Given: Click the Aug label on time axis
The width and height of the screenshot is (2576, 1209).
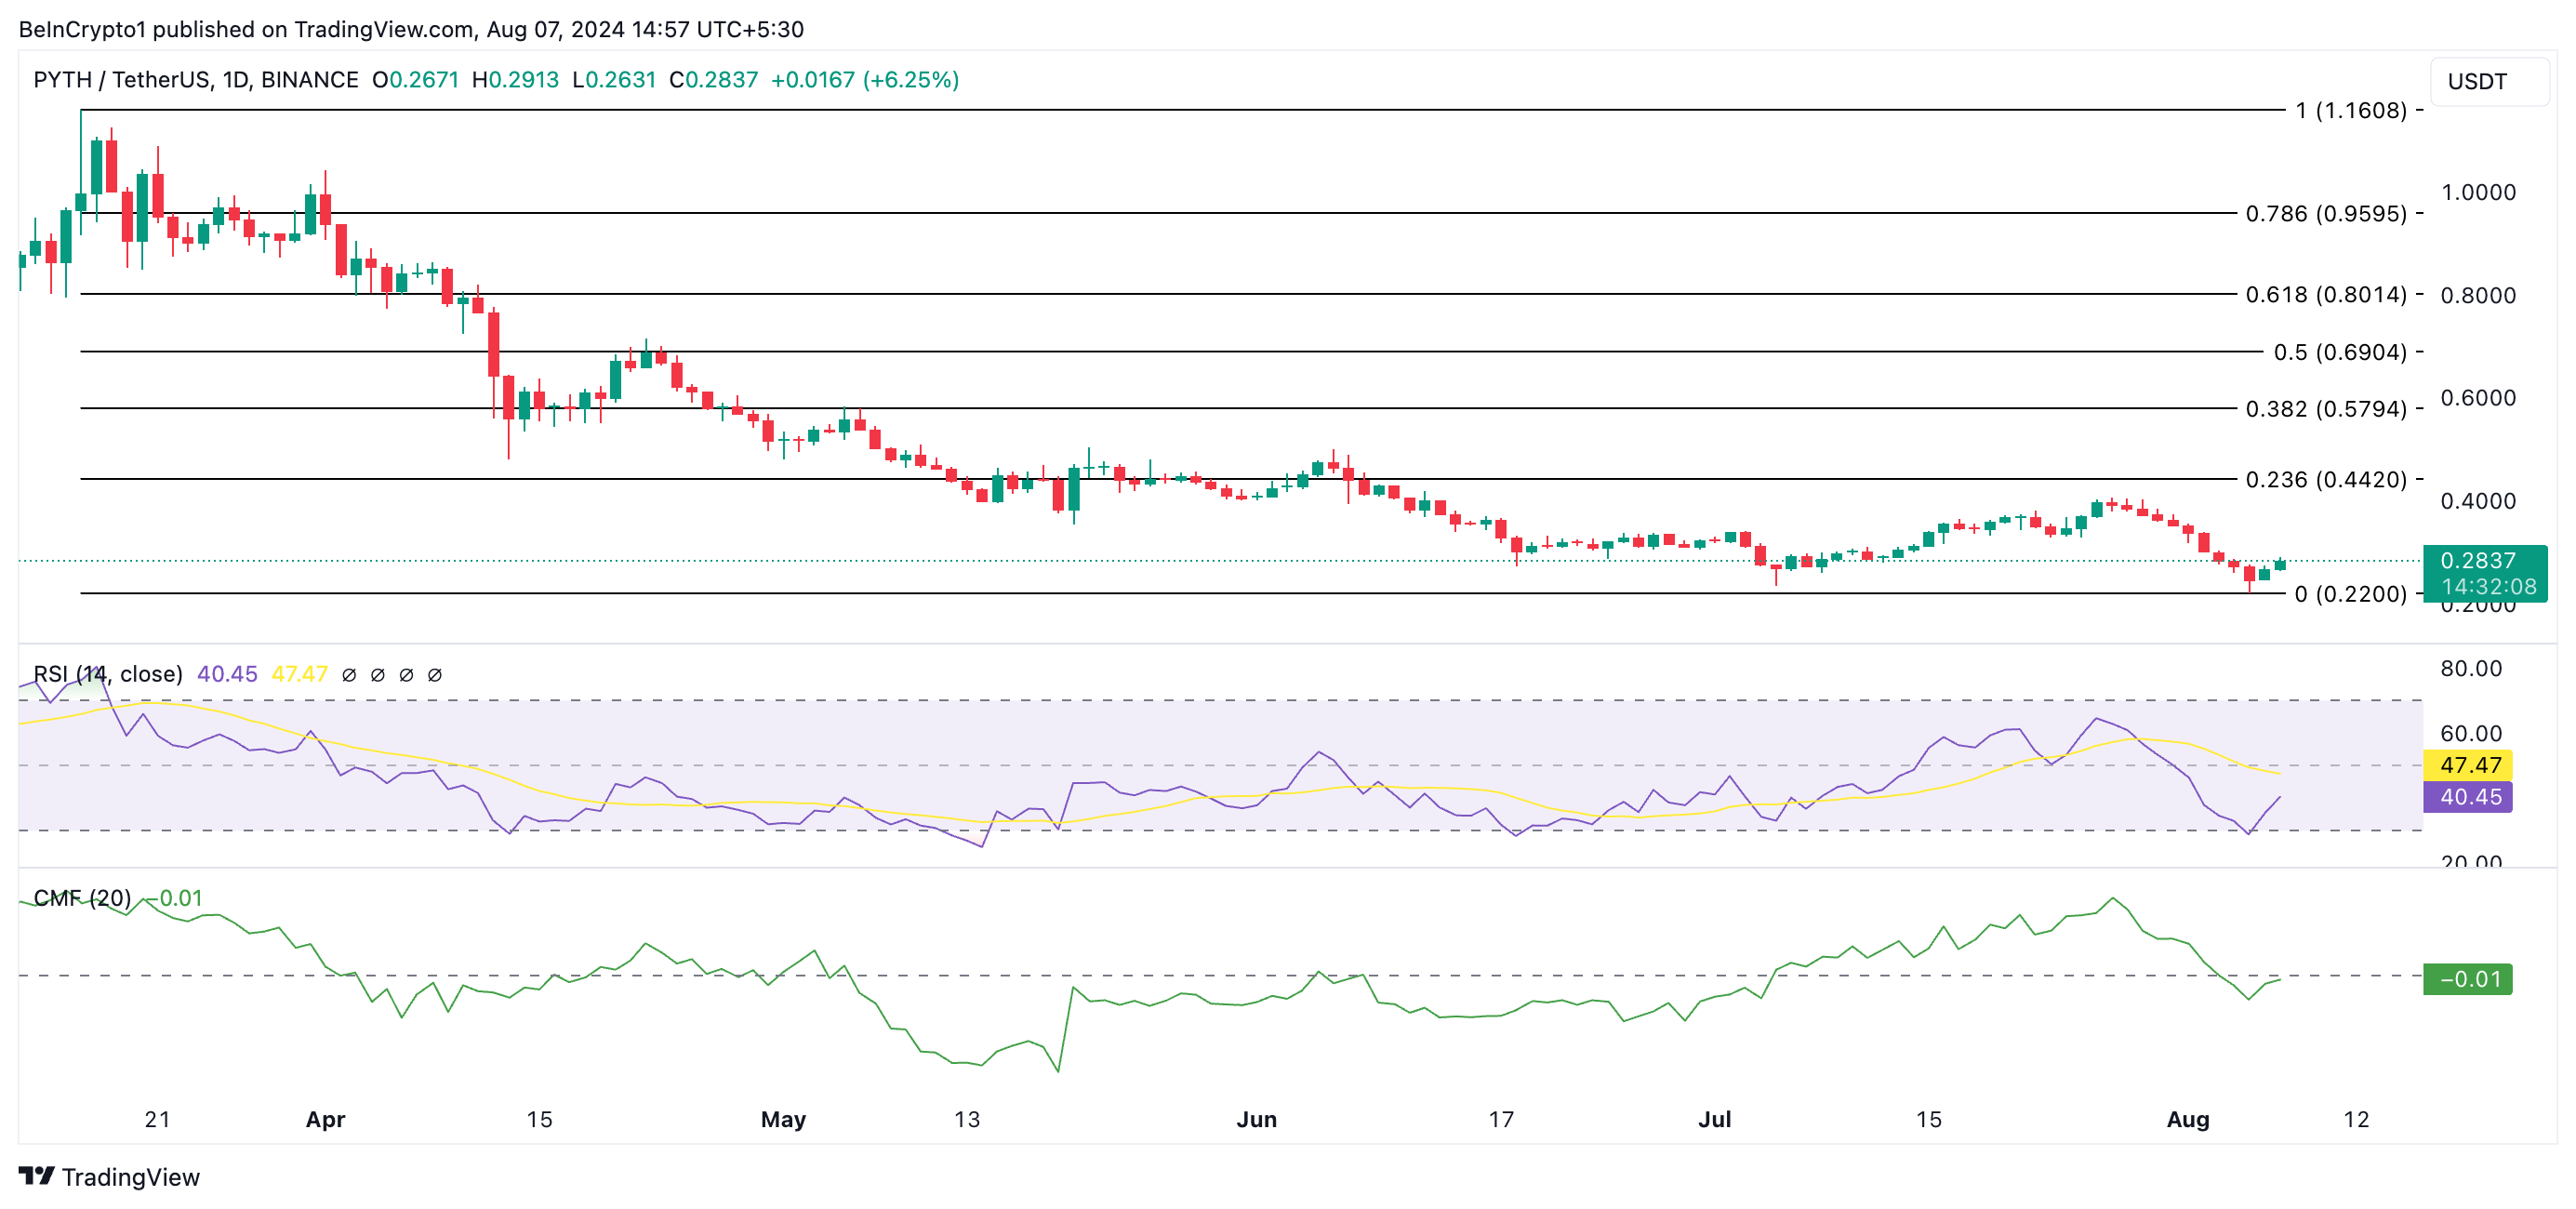Looking at the screenshot, I should [x=2187, y=1119].
